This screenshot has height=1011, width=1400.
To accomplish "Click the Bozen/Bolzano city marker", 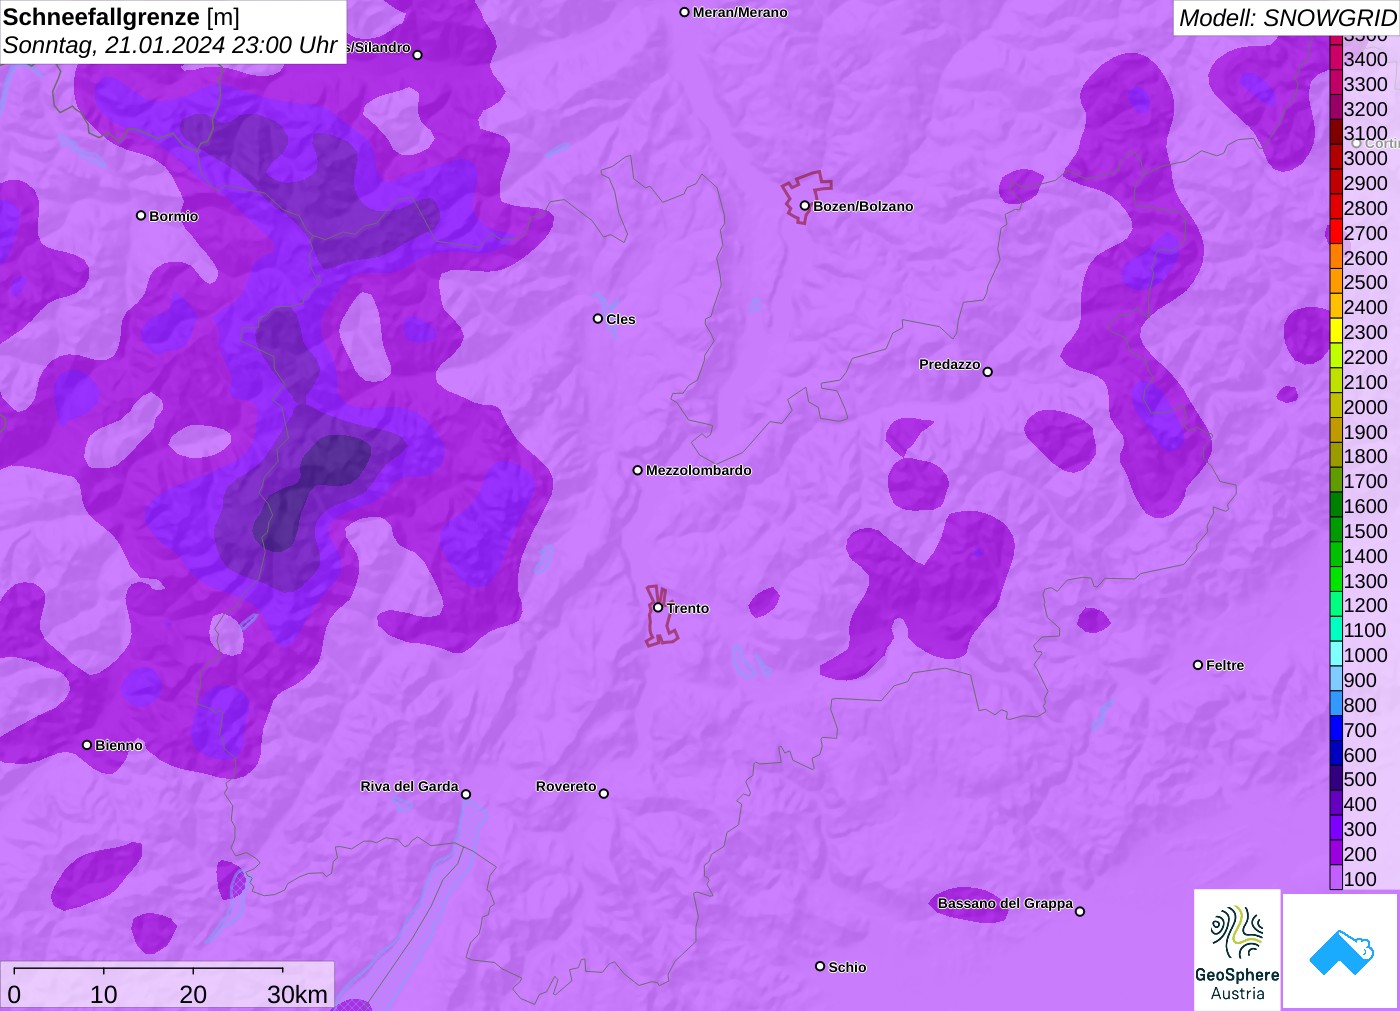I will coord(804,206).
